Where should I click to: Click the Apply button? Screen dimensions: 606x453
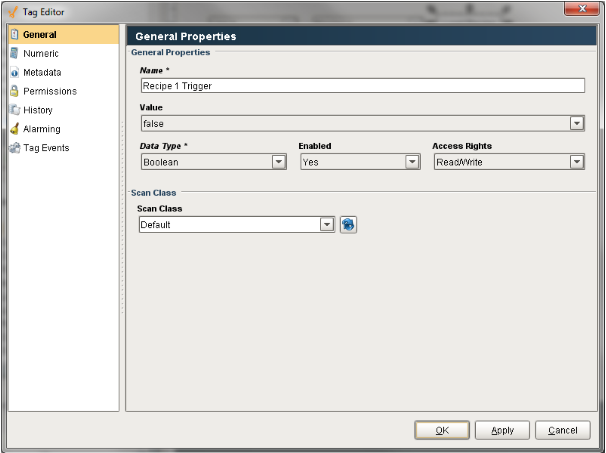point(502,430)
